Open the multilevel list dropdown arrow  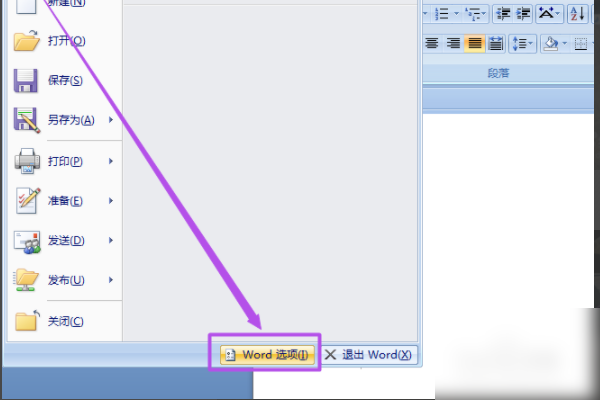(x=484, y=14)
